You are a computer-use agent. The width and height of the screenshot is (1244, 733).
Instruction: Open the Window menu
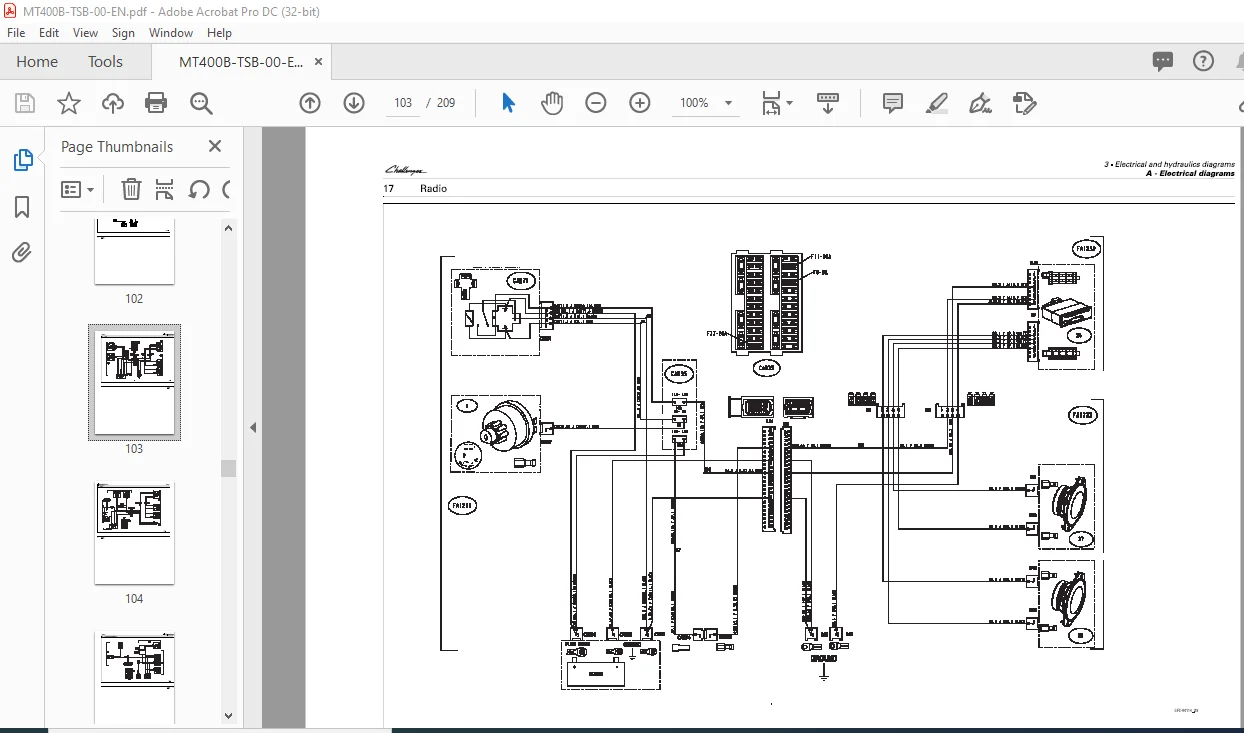click(x=171, y=33)
